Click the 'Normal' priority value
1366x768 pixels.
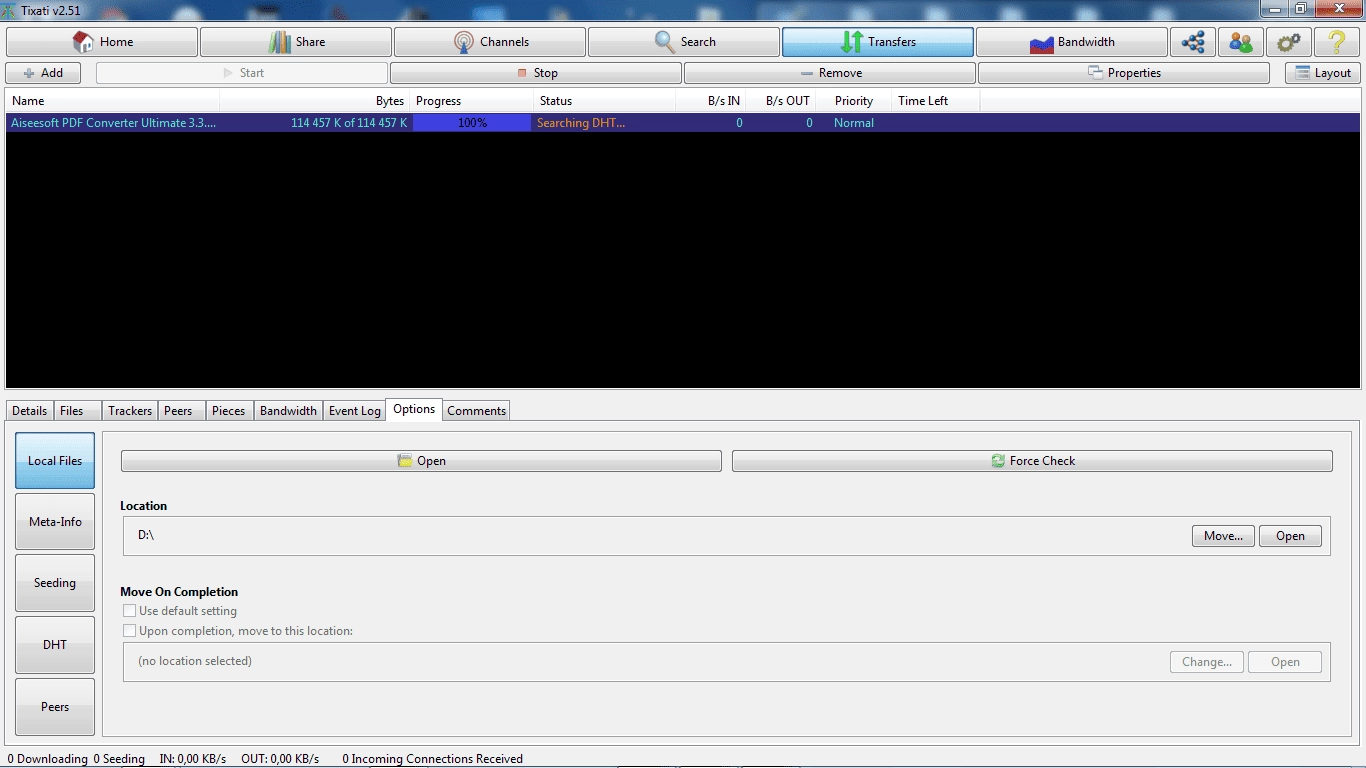854,123
